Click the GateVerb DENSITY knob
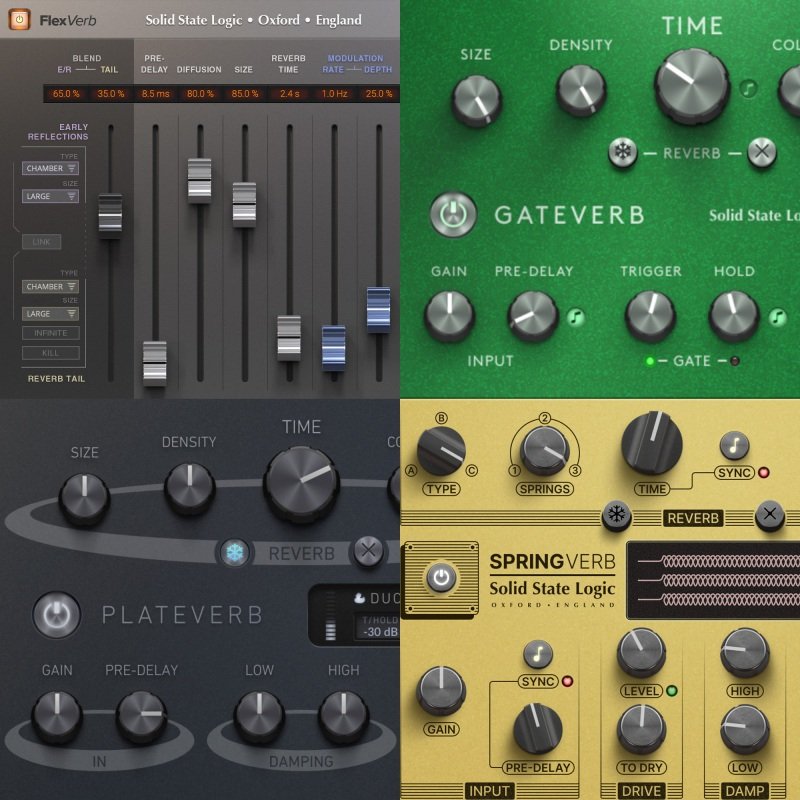800x800 pixels. coord(581,89)
